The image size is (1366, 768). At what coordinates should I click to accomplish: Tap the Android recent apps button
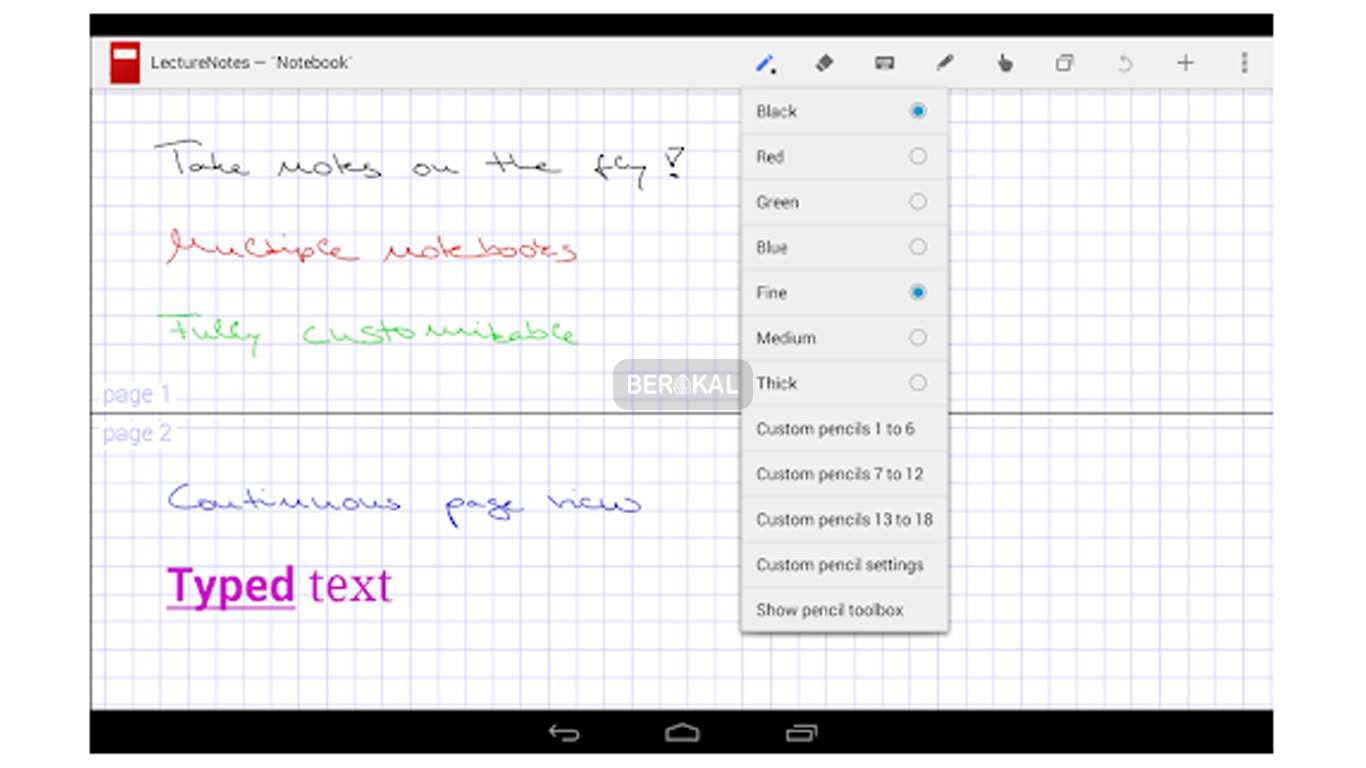point(801,733)
